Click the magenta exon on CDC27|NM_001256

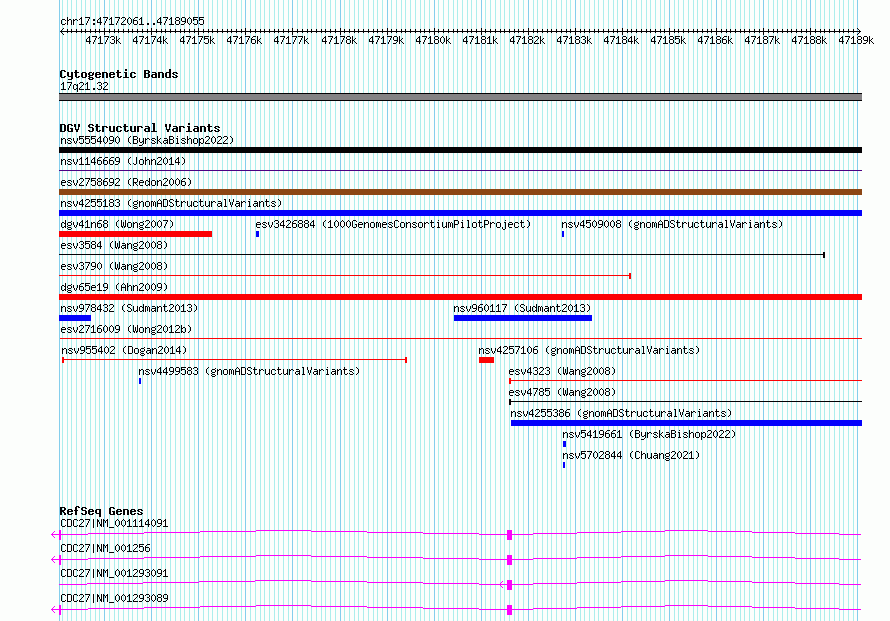click(510, 560)
